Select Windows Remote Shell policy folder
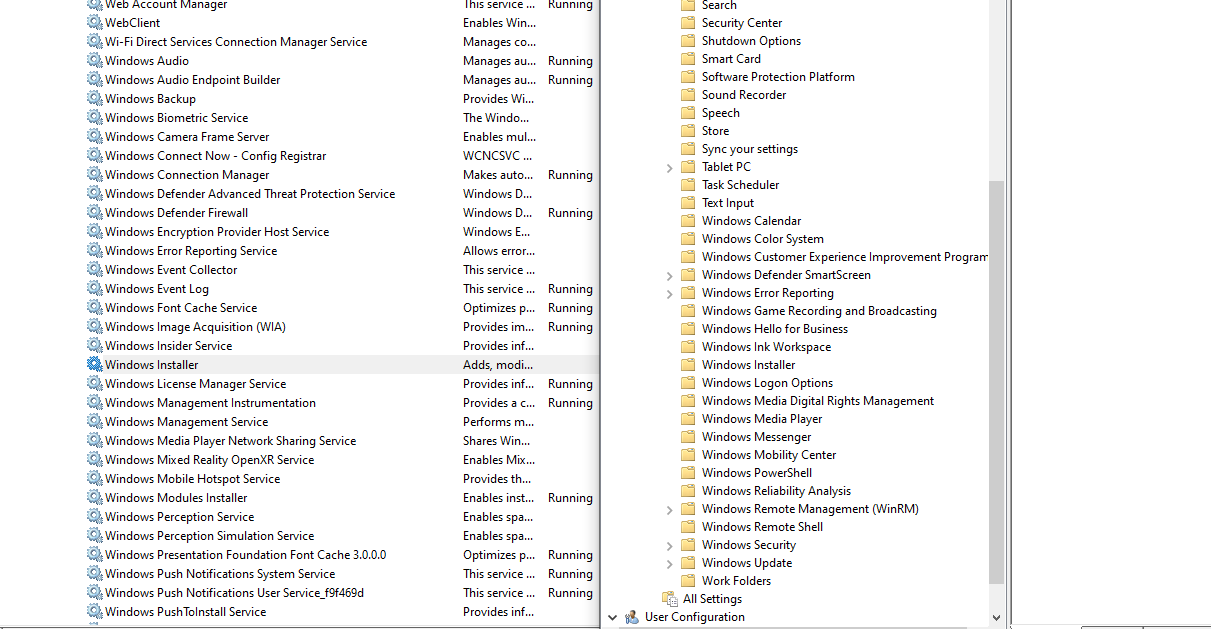1211x629 pixels. pyautogui.click(x=762, y=527)
